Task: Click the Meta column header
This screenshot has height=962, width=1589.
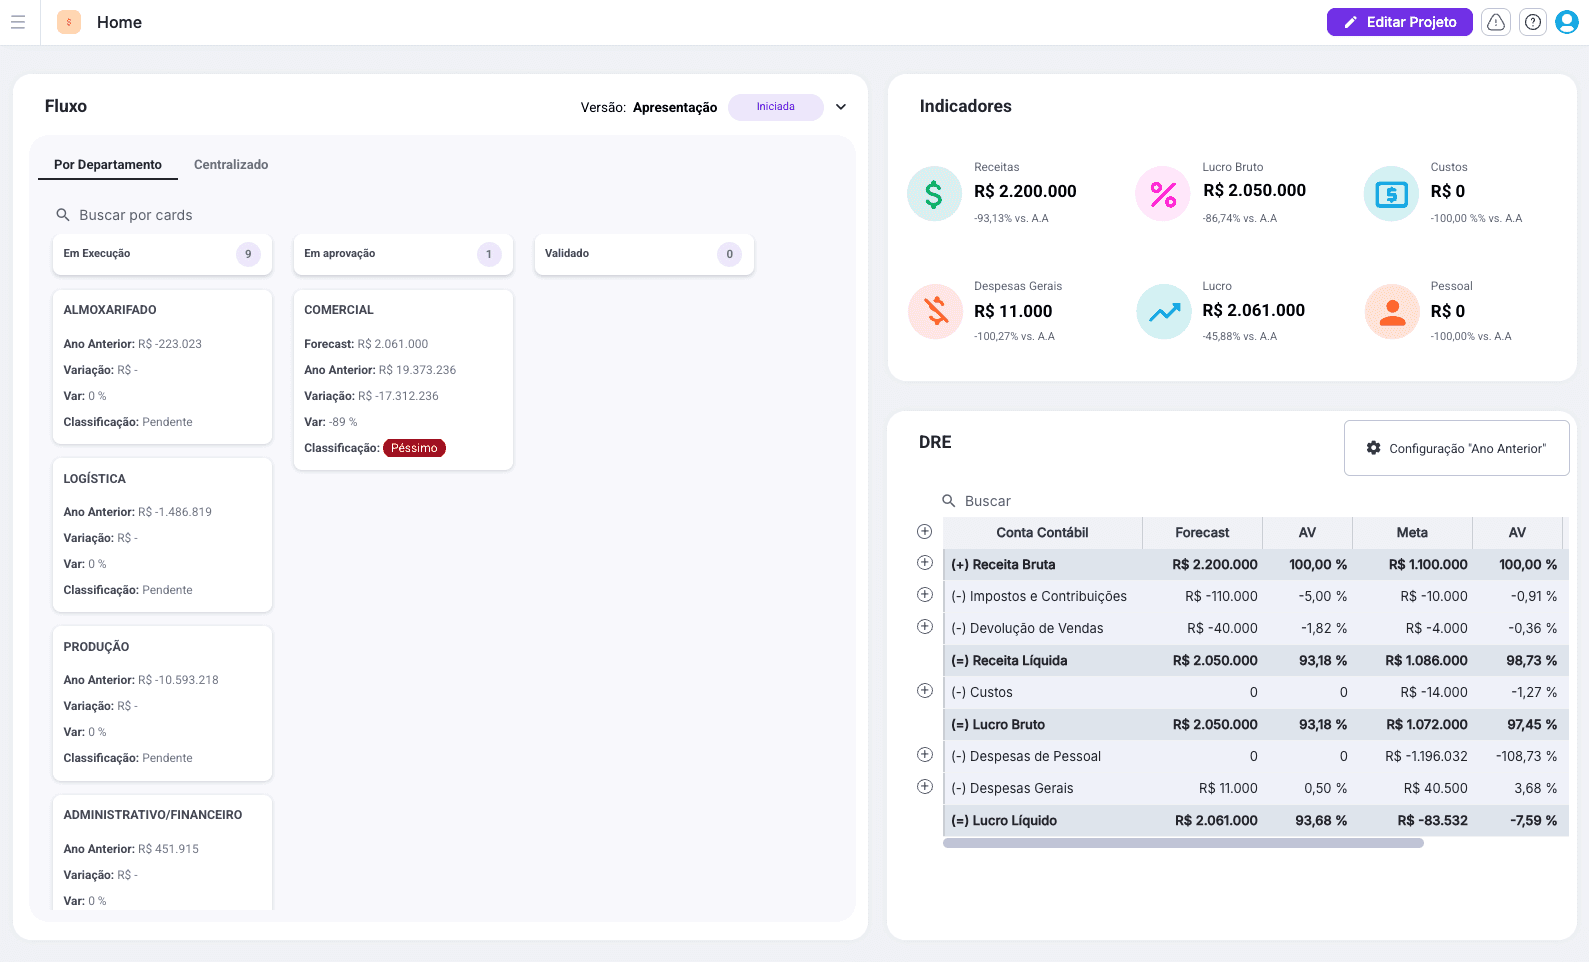Action: pos(1412,533)
